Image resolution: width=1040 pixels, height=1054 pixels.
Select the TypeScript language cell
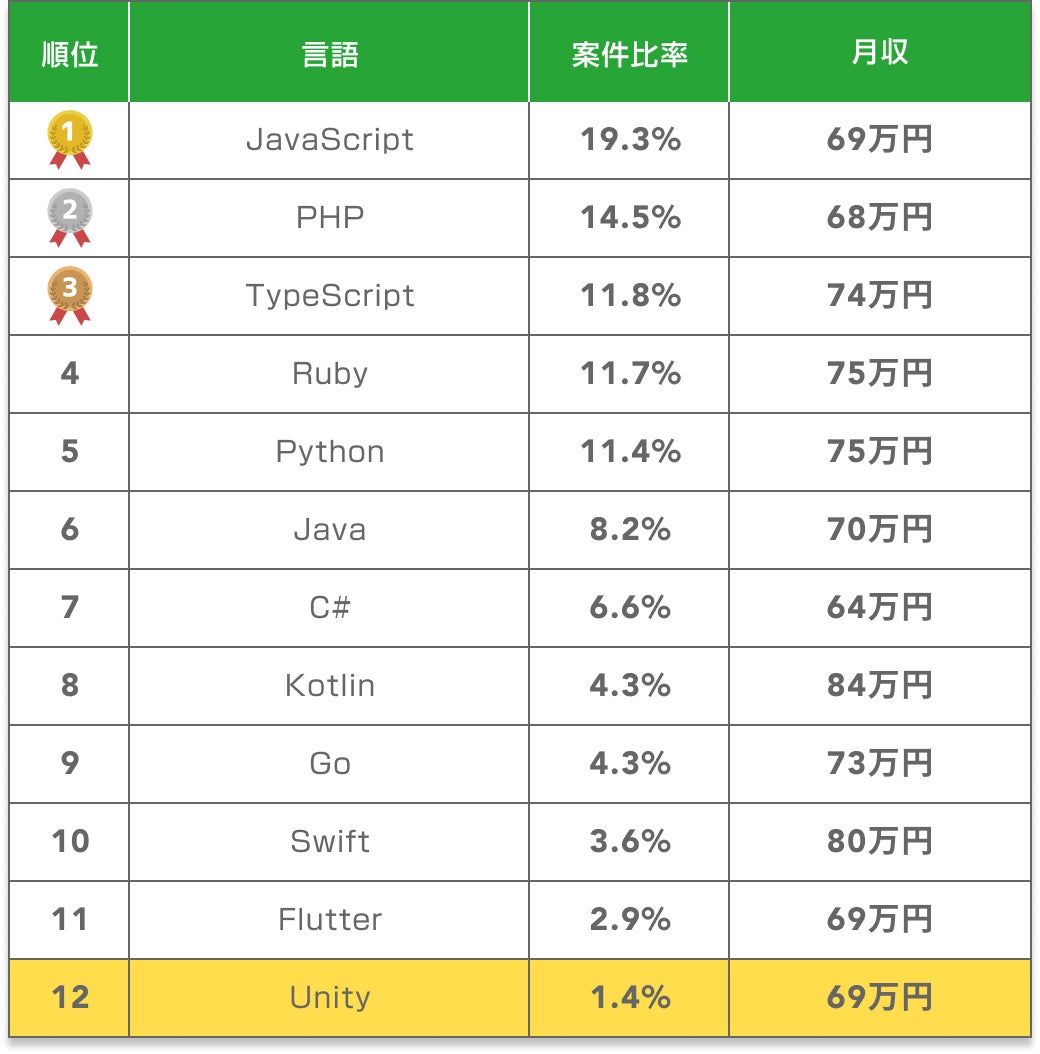click(x=329, y=296)
